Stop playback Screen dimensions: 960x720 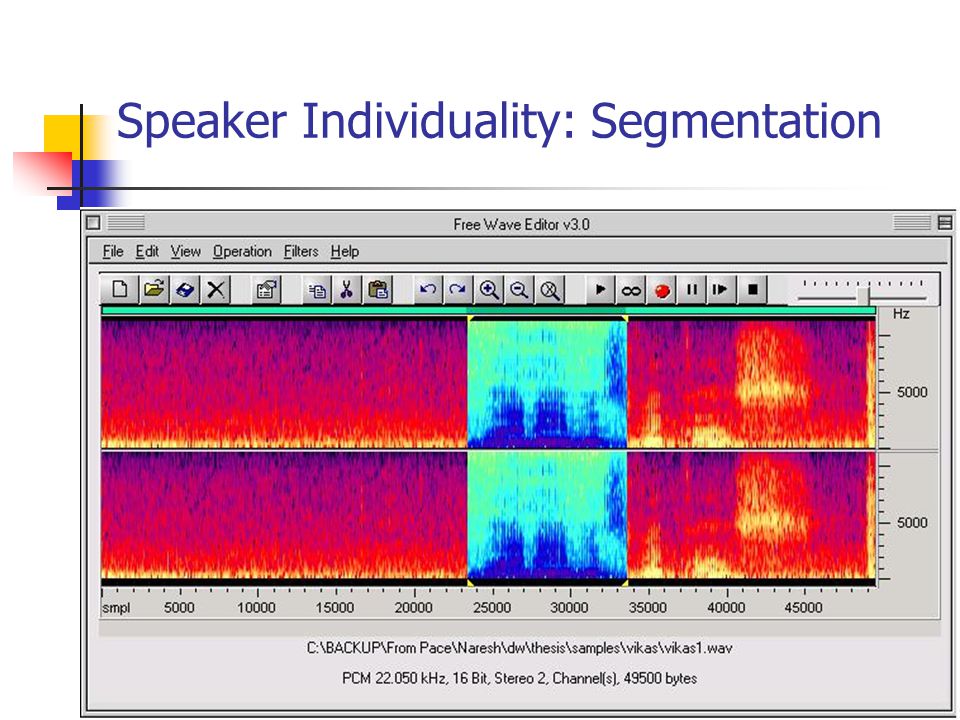pyautogui.click(x=753, y=289)
